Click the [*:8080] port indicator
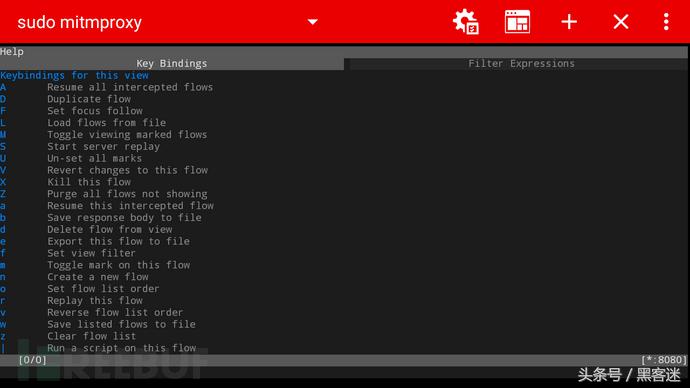Image resolution: width=690 pixels, height=388 pixels. tap(664, 360)
